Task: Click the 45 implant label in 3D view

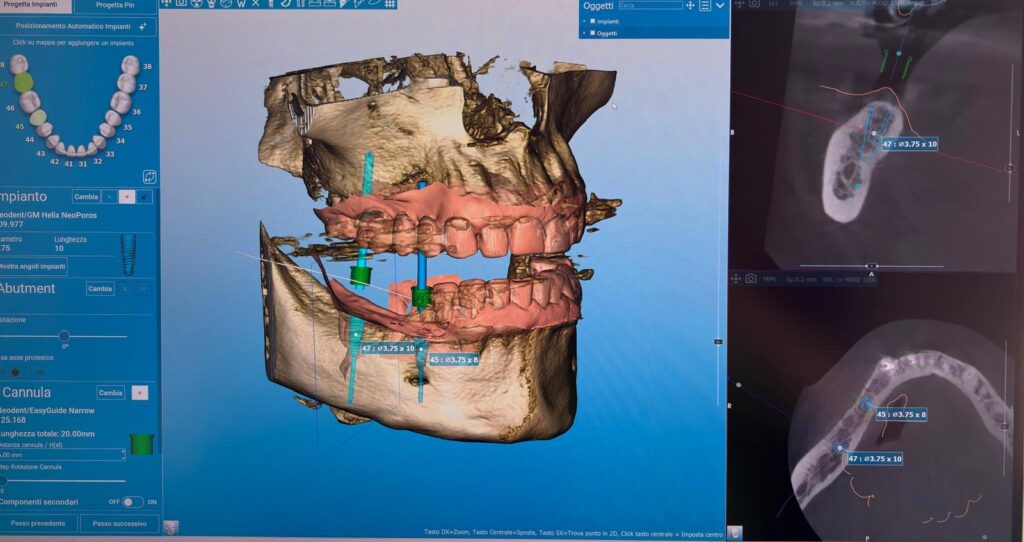Action: (453, 359)
